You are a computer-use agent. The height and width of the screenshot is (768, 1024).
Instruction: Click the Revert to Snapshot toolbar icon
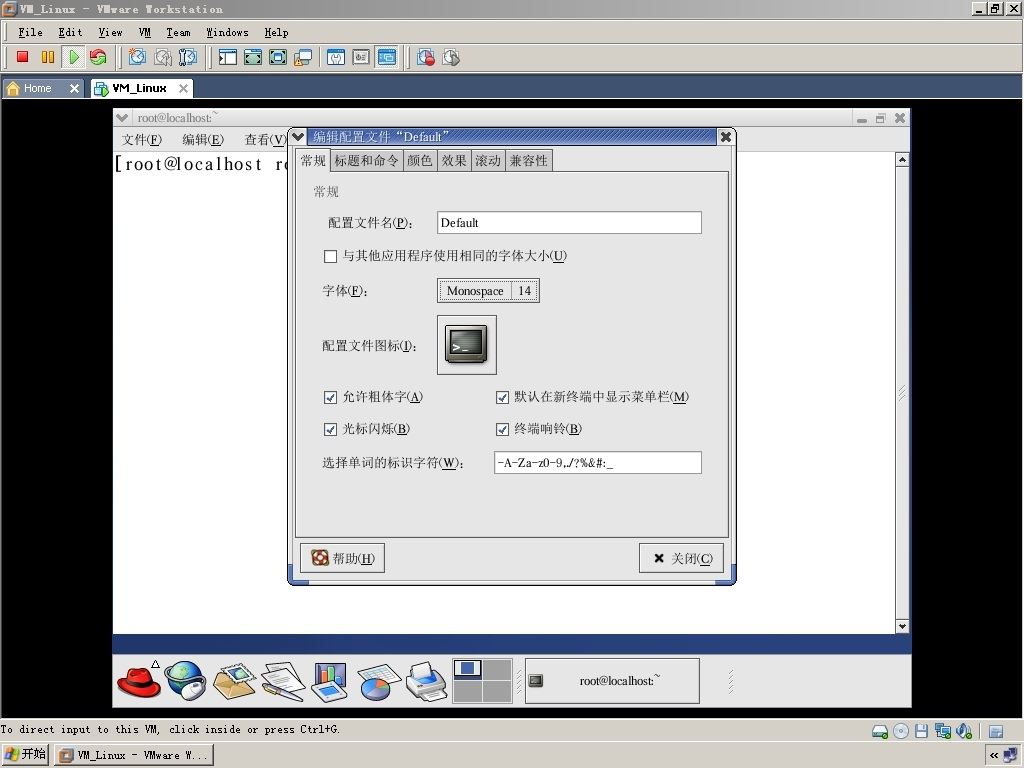163,57
